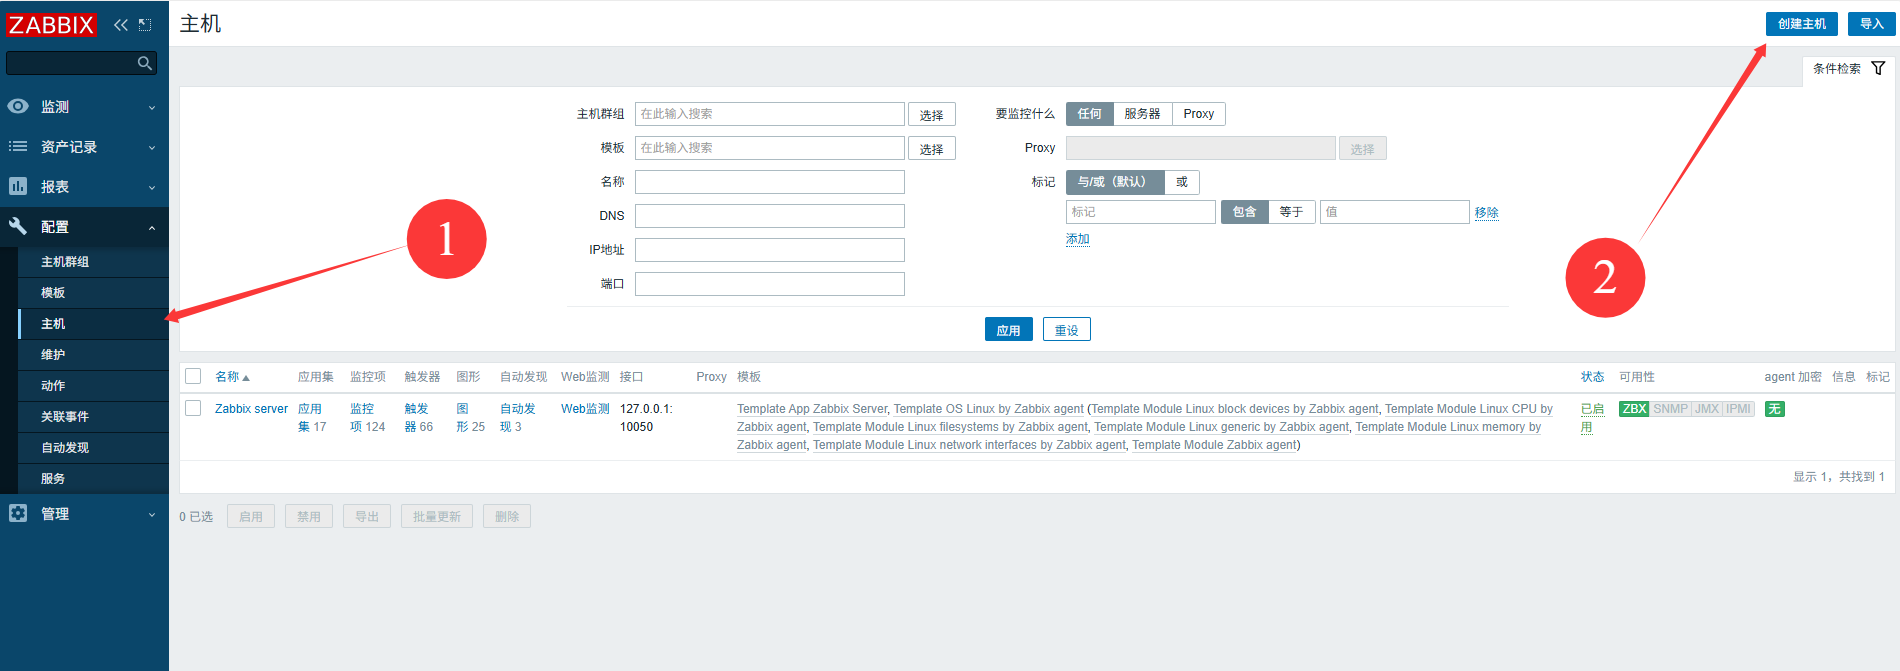The image size is (1900, 671).
Task: Click the ZBX availability badge
Action: click(1634, 409)
